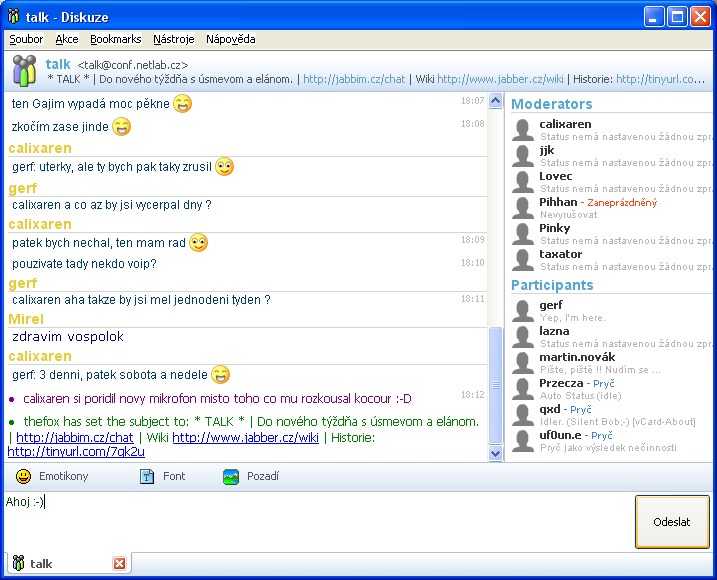Click the message input field
Viewport: 717px width, 580px height.
tap(318, 520)
